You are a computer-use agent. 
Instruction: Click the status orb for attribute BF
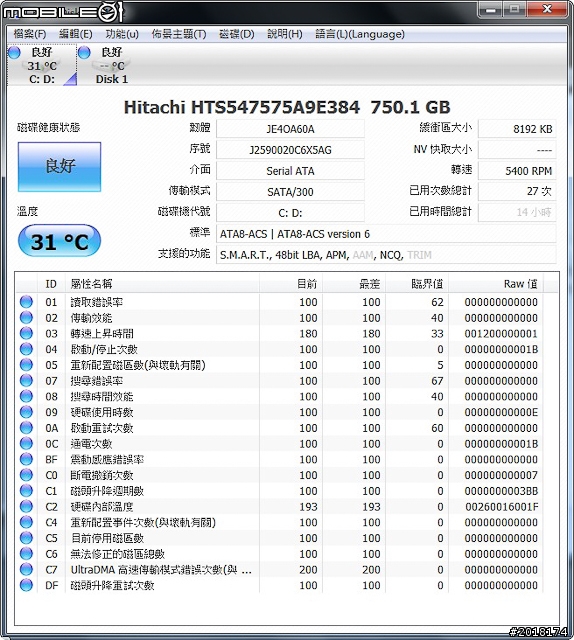tap(26, 459)
